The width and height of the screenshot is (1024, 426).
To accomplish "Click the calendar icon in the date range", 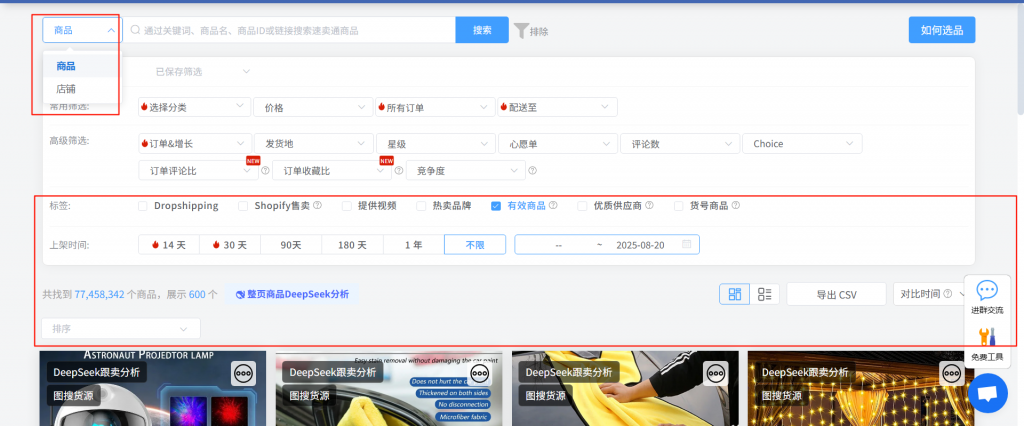I will [686, 244].
